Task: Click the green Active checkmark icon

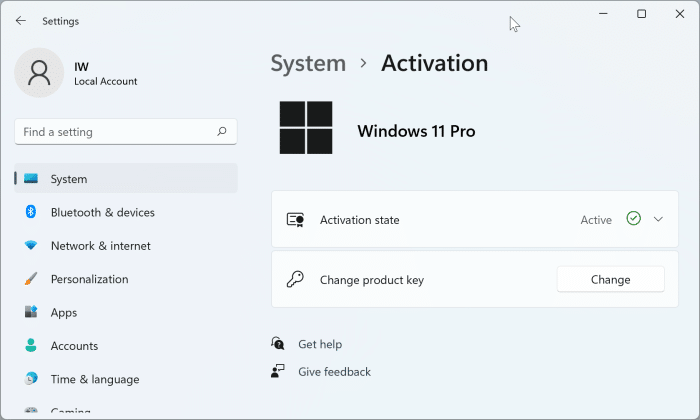Action: tap(633, 218)
